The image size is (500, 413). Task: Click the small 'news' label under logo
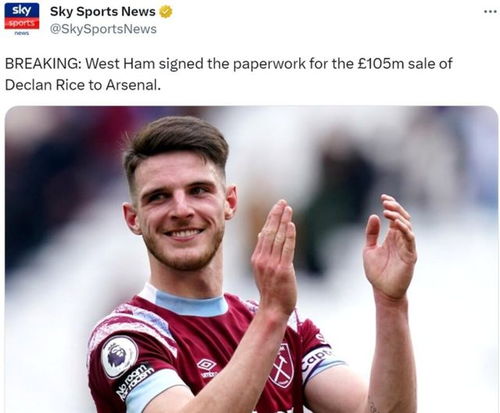22,33
